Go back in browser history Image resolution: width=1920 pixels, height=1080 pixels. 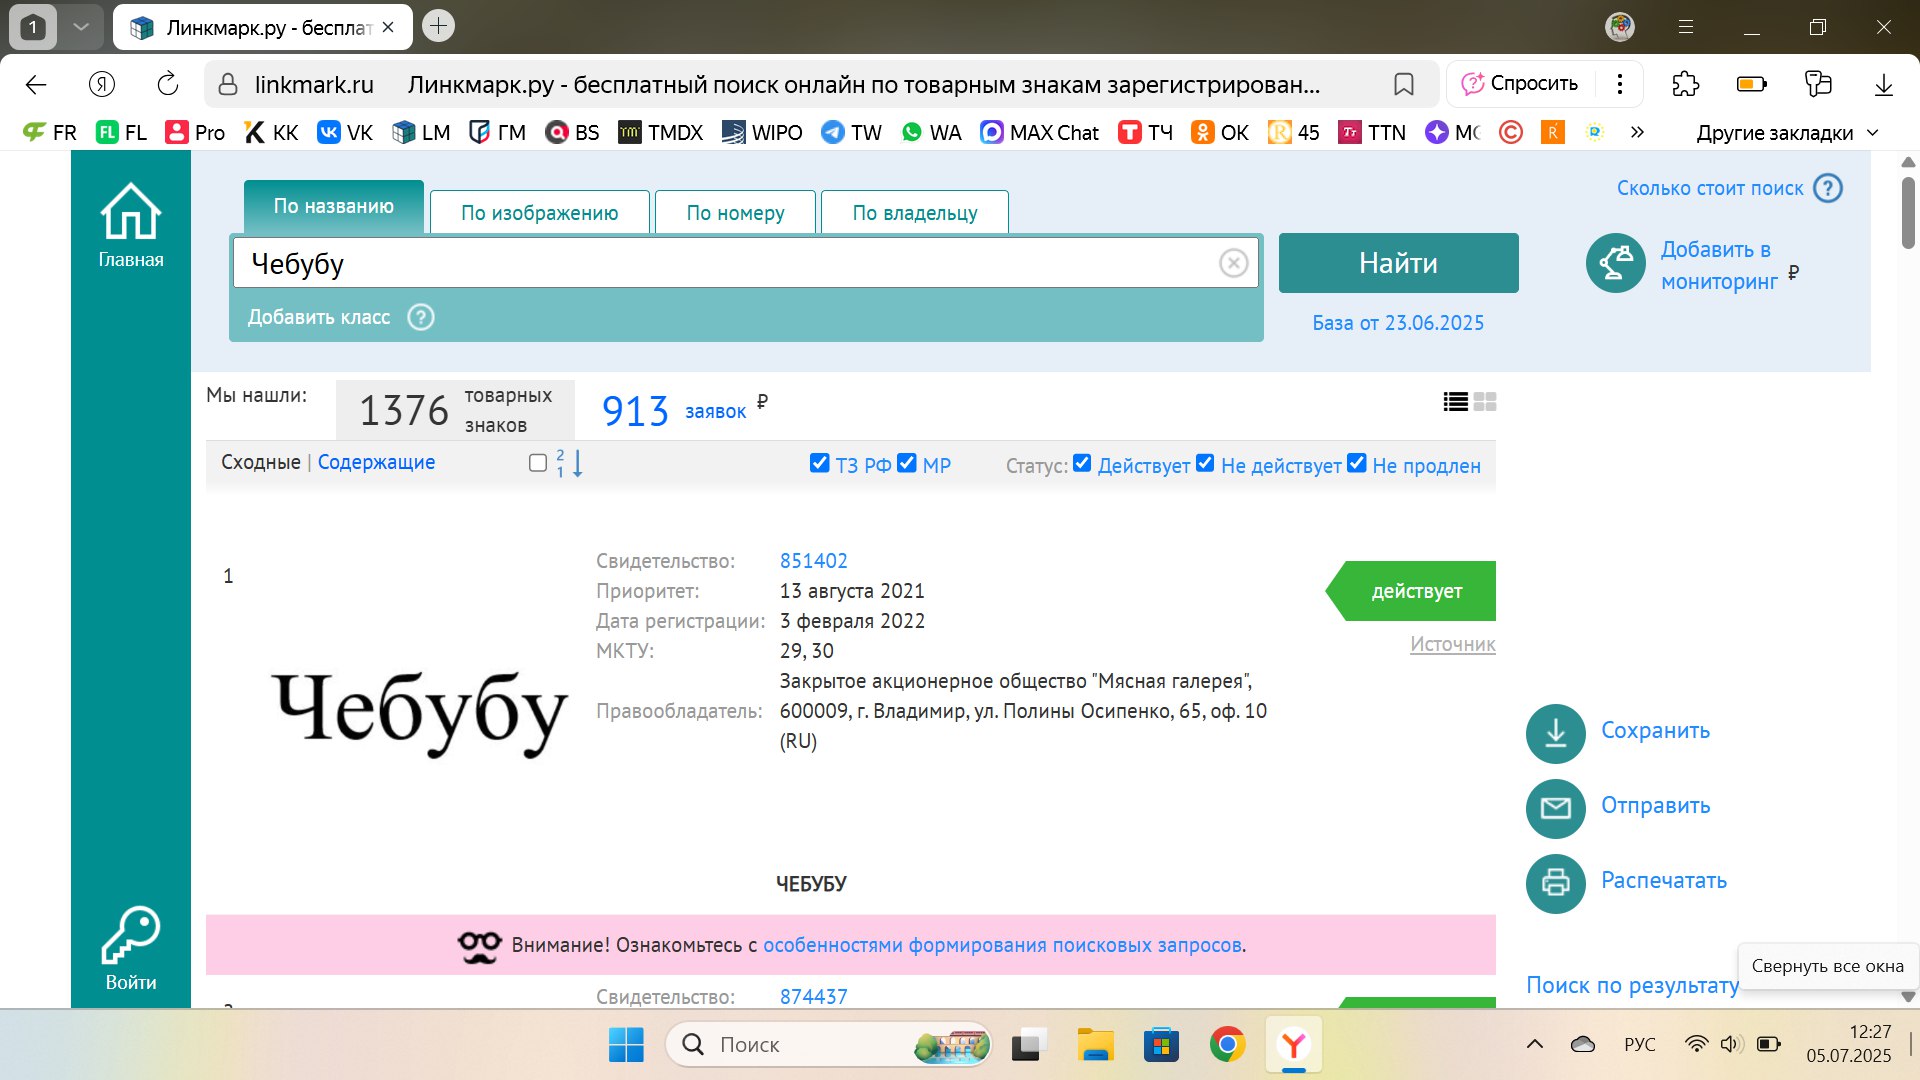click(36, 84)
